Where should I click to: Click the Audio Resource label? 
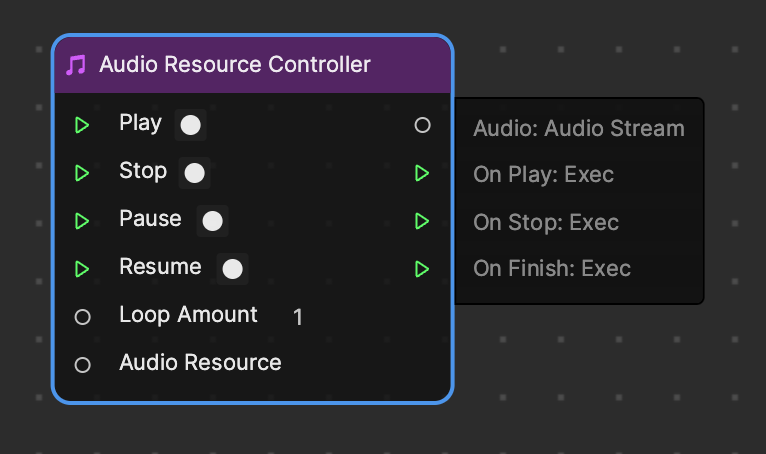pos(200,362)
